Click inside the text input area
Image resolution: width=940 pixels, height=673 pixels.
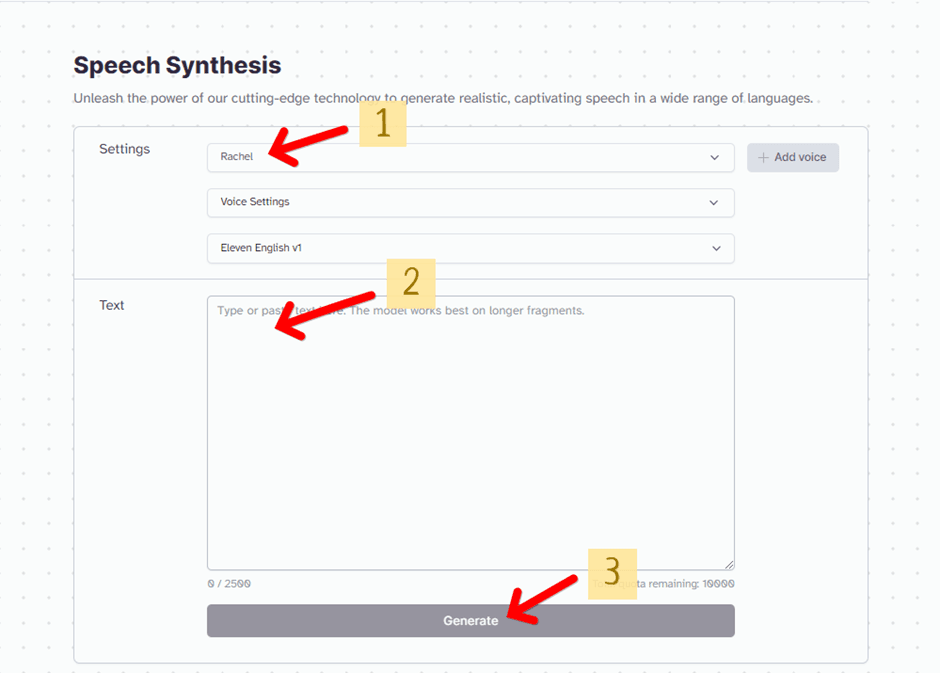click(x=470, y=440)
